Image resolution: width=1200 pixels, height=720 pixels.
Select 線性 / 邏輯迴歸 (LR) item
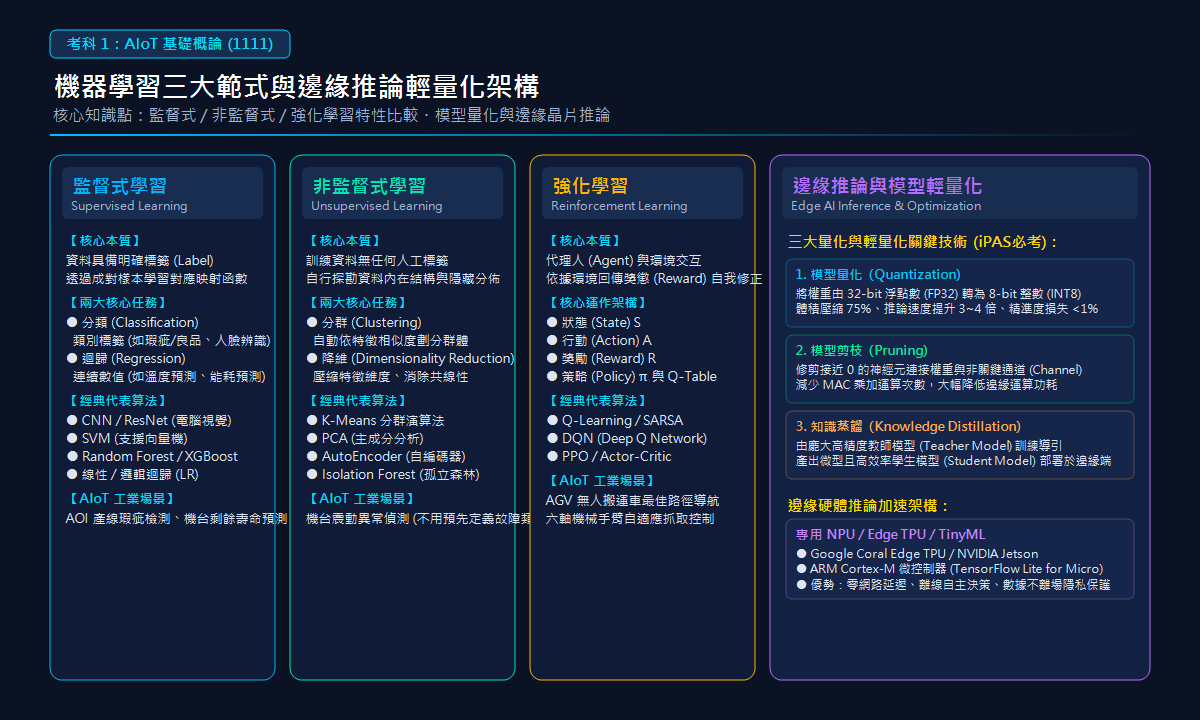point(132,474)
